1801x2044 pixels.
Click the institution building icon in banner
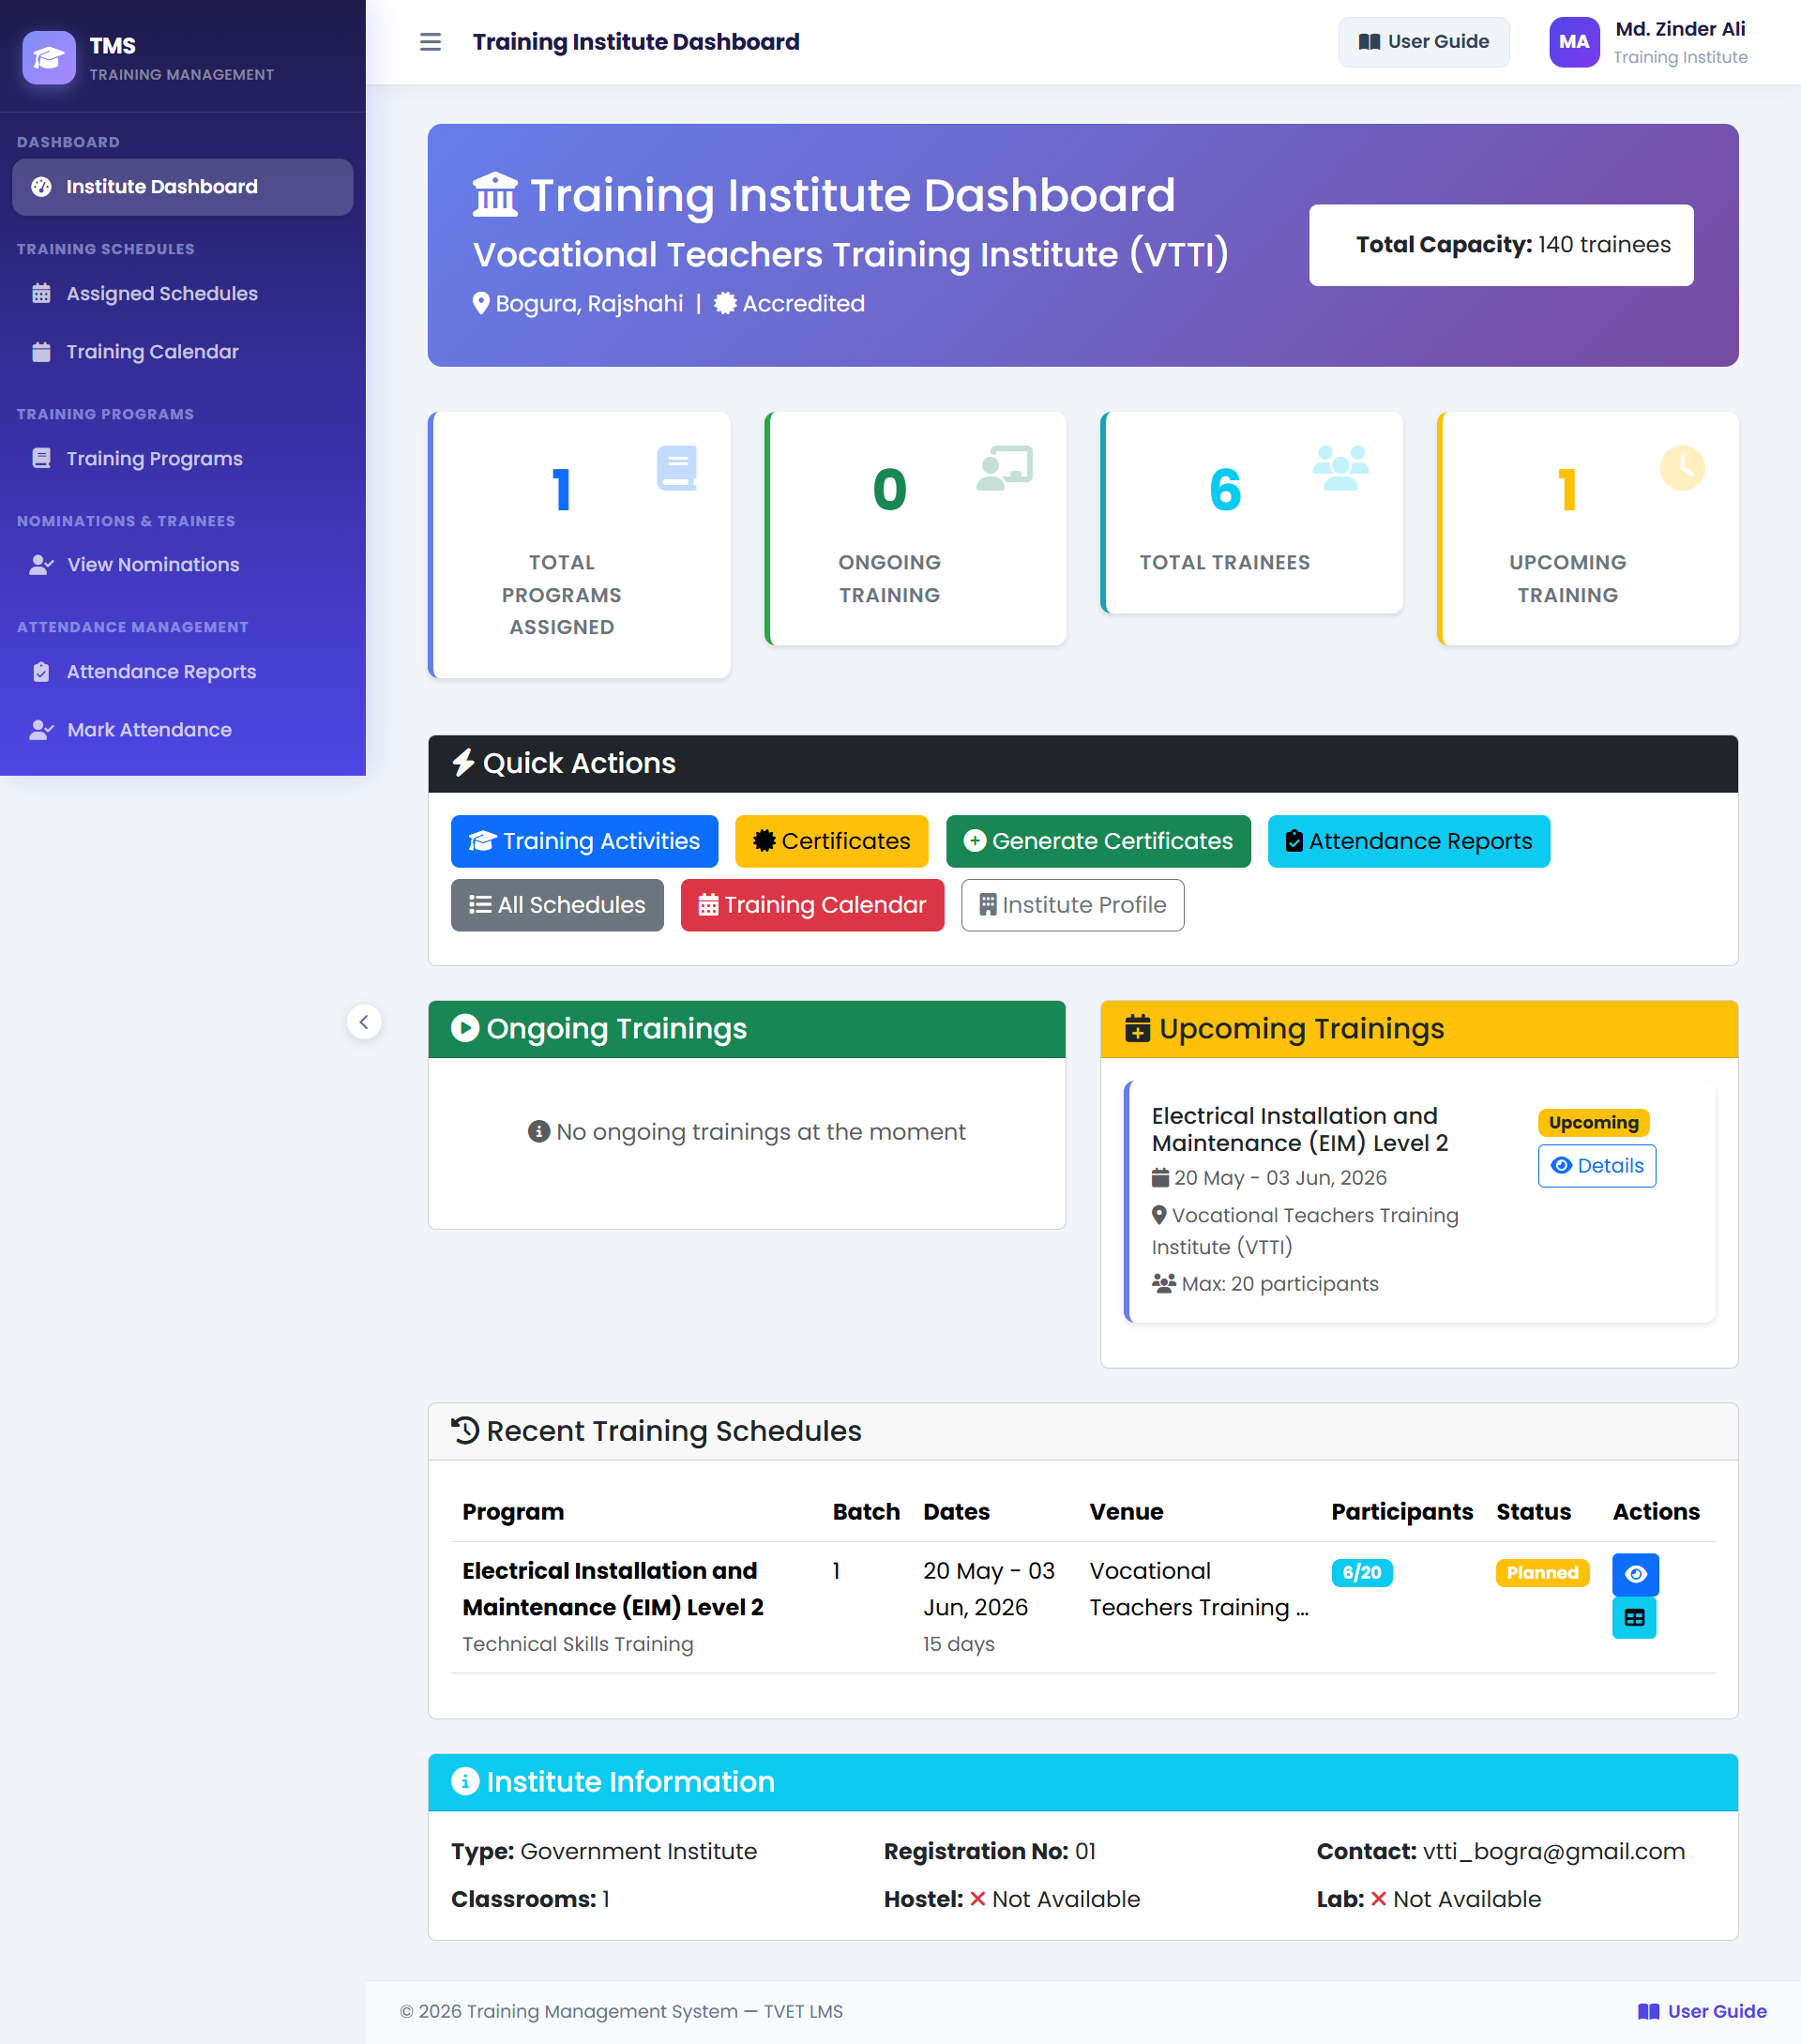[495, 194]
